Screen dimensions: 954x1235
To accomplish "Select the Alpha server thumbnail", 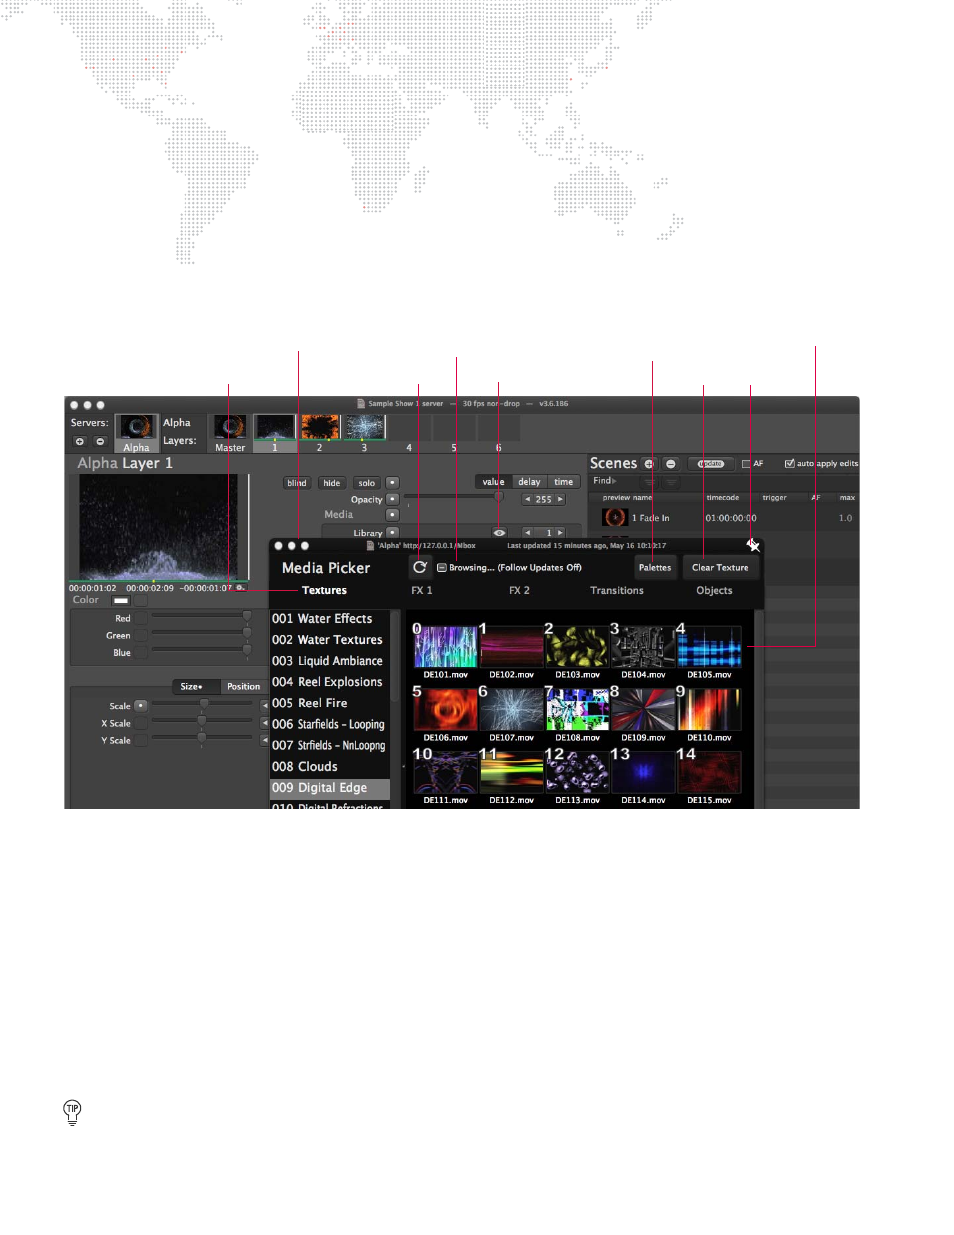I will (136, 433).
